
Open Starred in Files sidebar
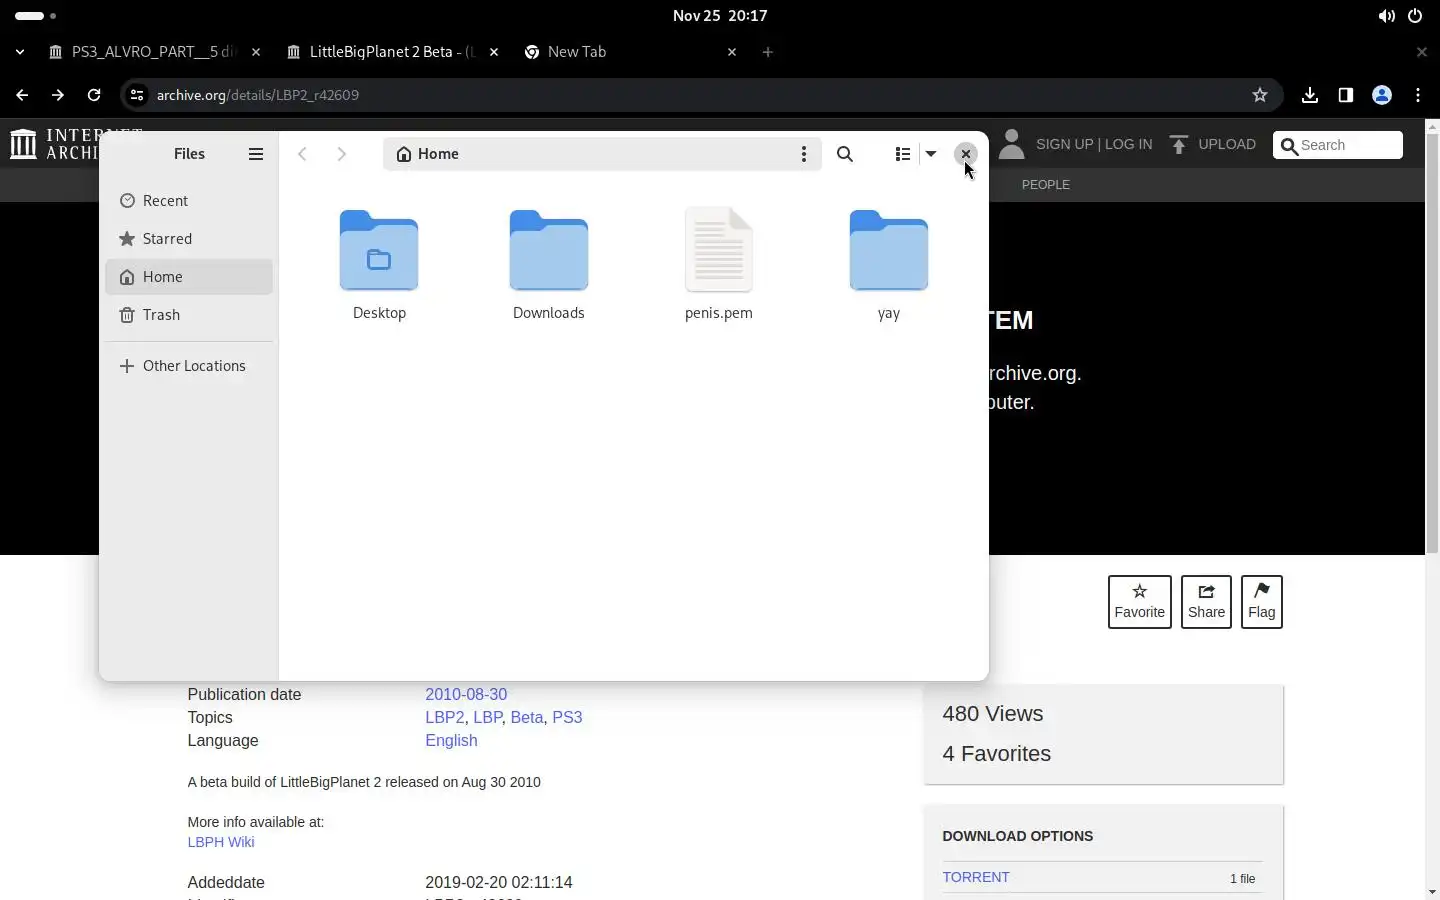pyautogui.click(x=189, y=239)
